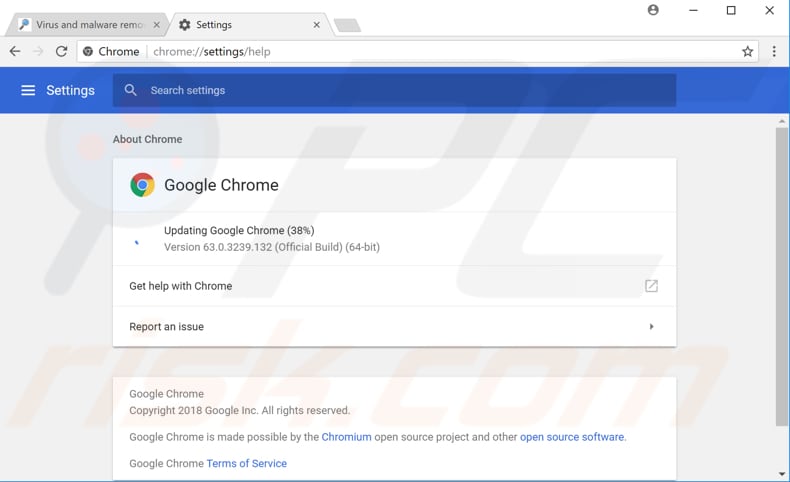Click the Updating Google Chrome (38%) text
The image size is (790, 482).
239,230
